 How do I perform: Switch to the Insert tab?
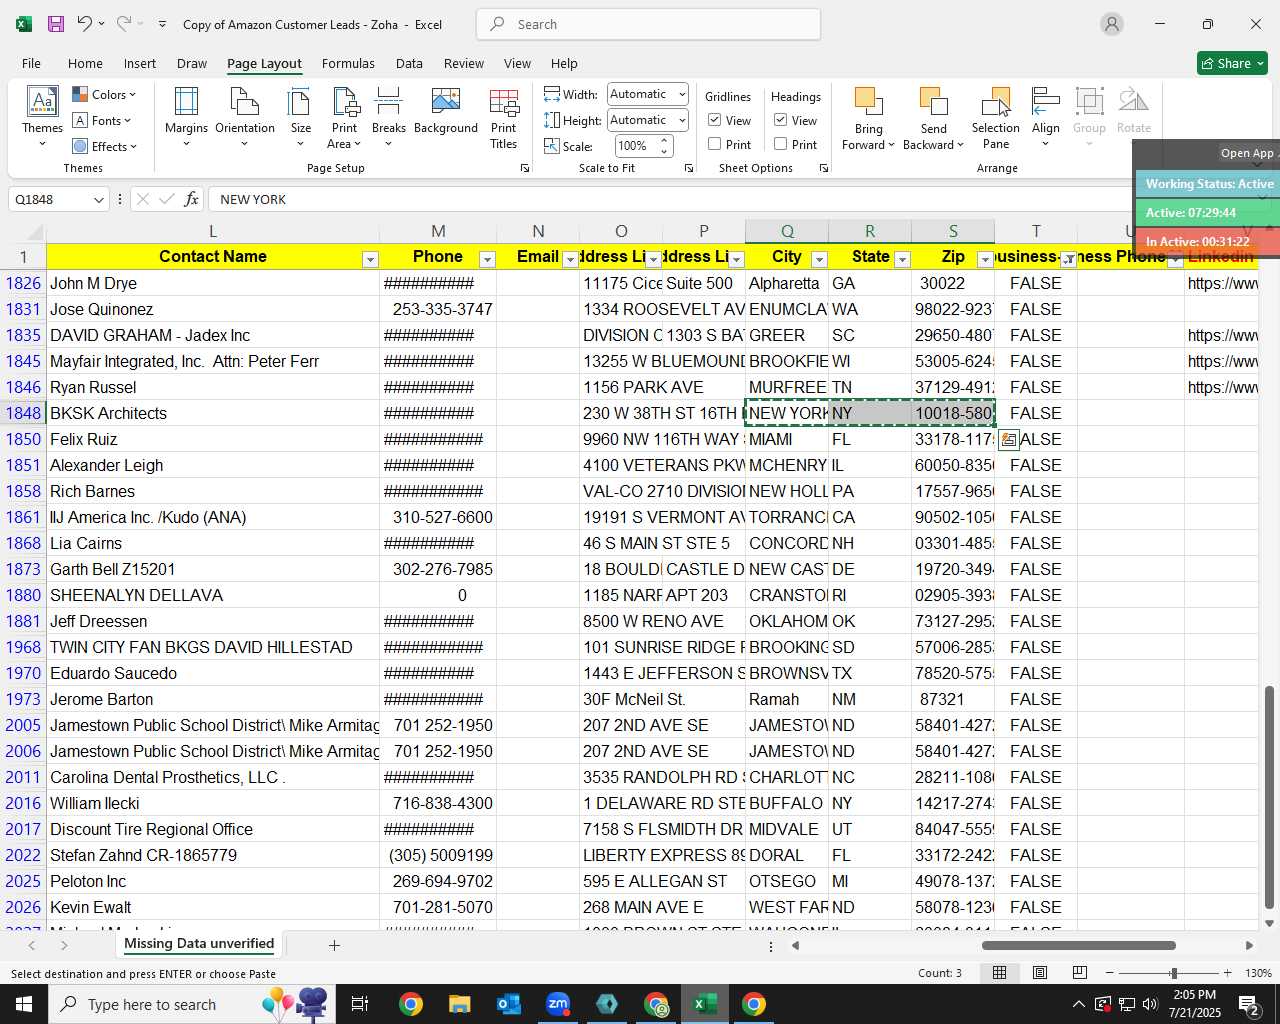[x=140, y=63]
